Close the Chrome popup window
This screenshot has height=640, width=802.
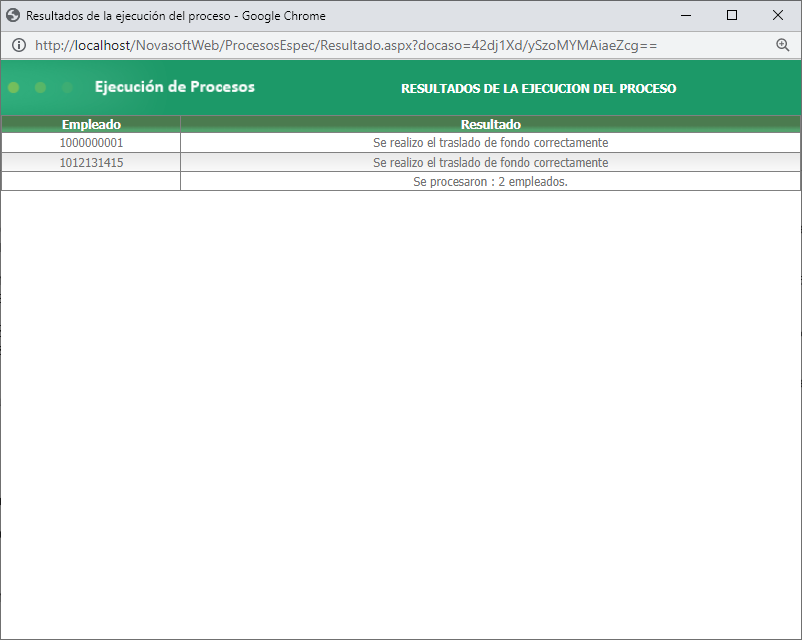tap(778, 15)
